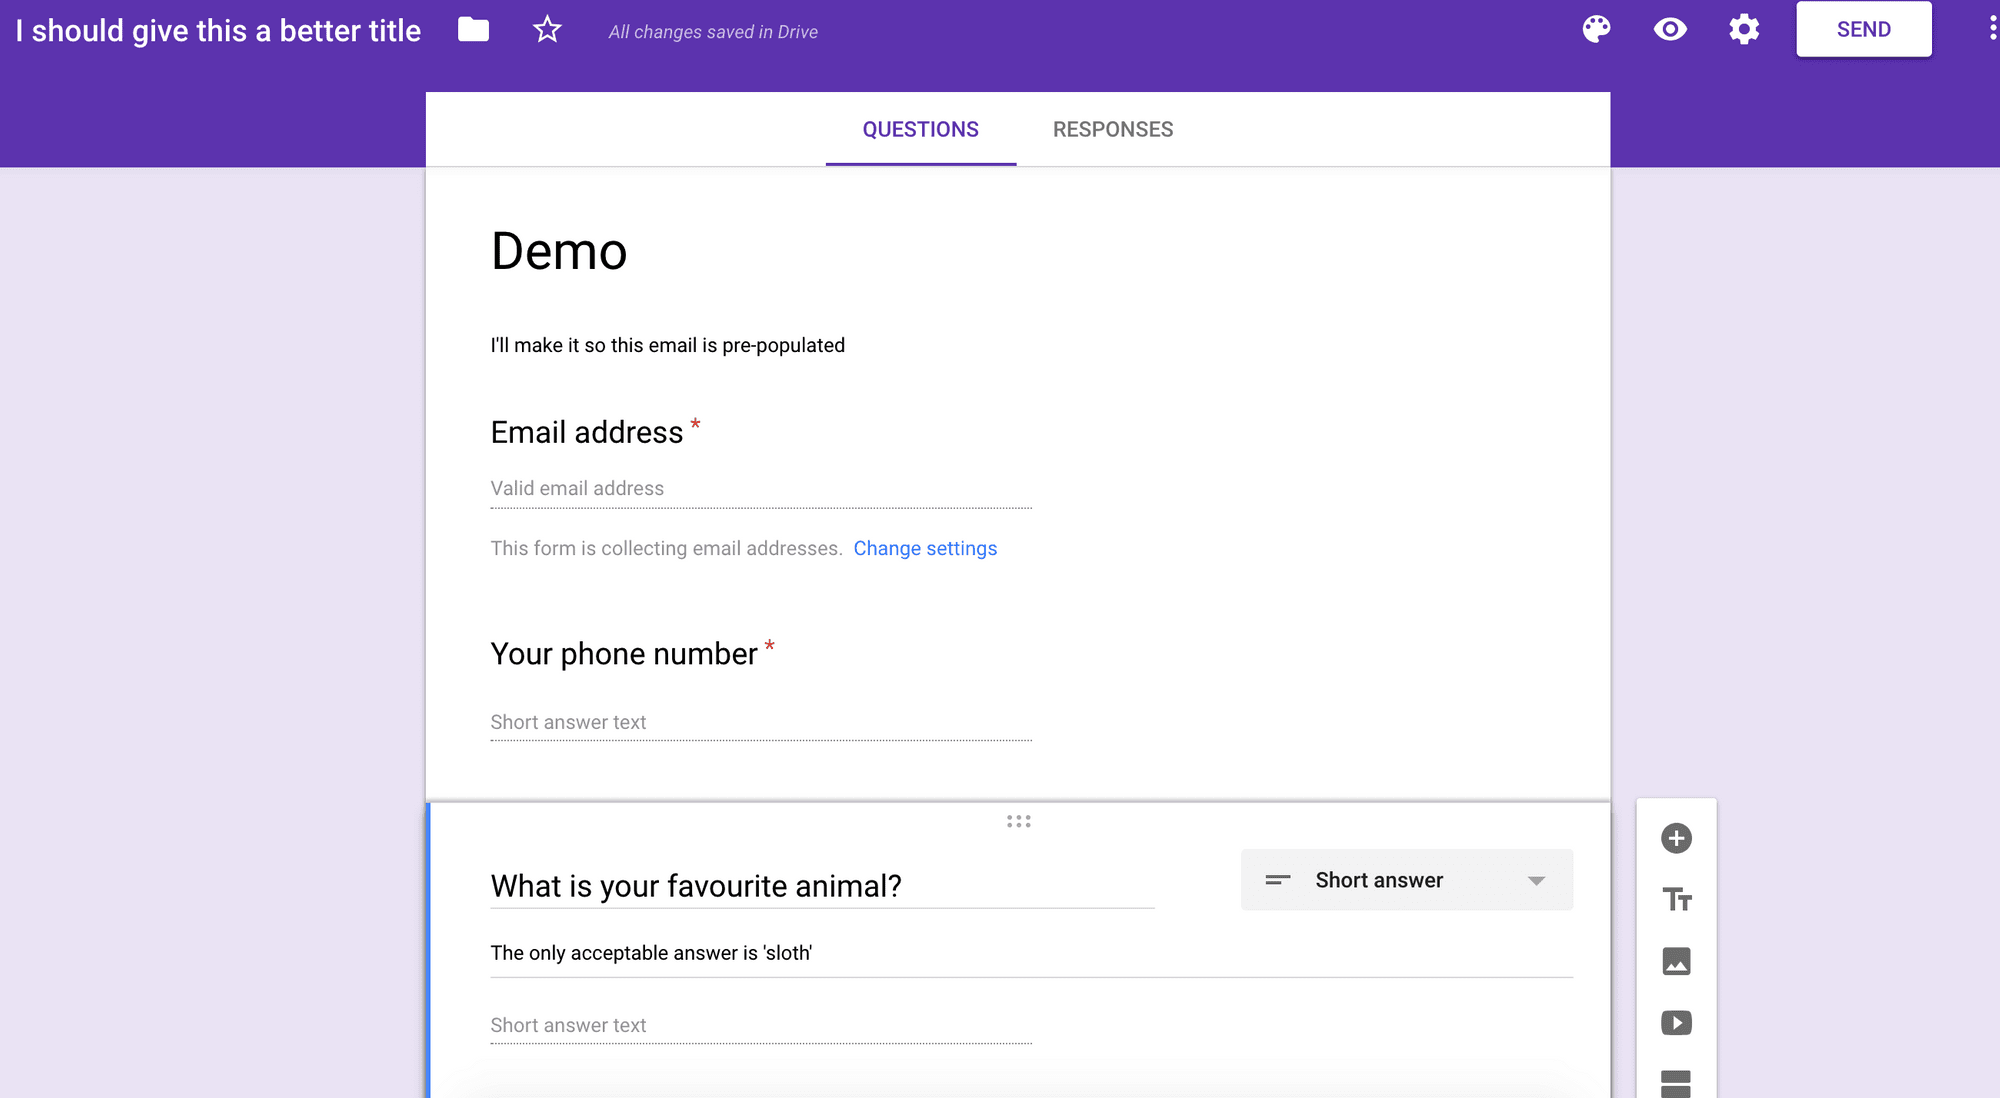Edit the sloth description field
The width and height of the screenshot is (2000, 1098).
[x=1031, y=953]
